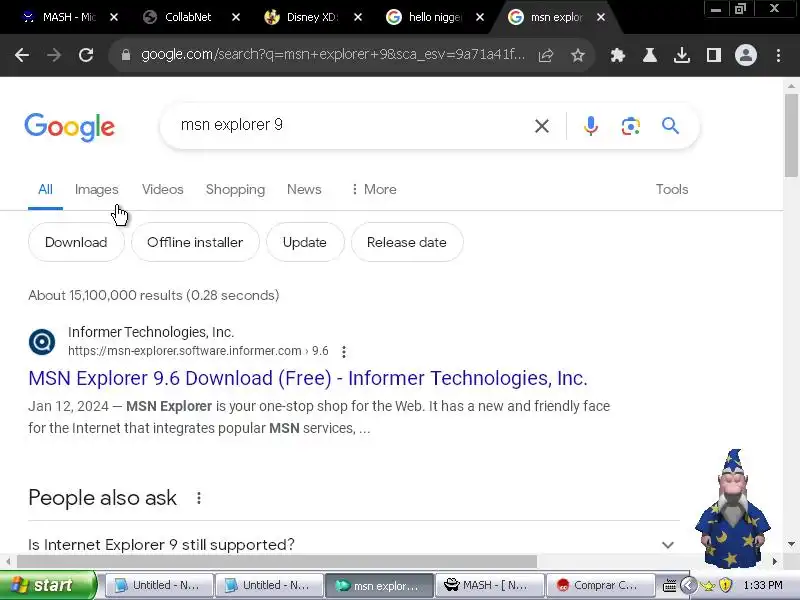Click the browser forward arrow

[x=54, y=55]
